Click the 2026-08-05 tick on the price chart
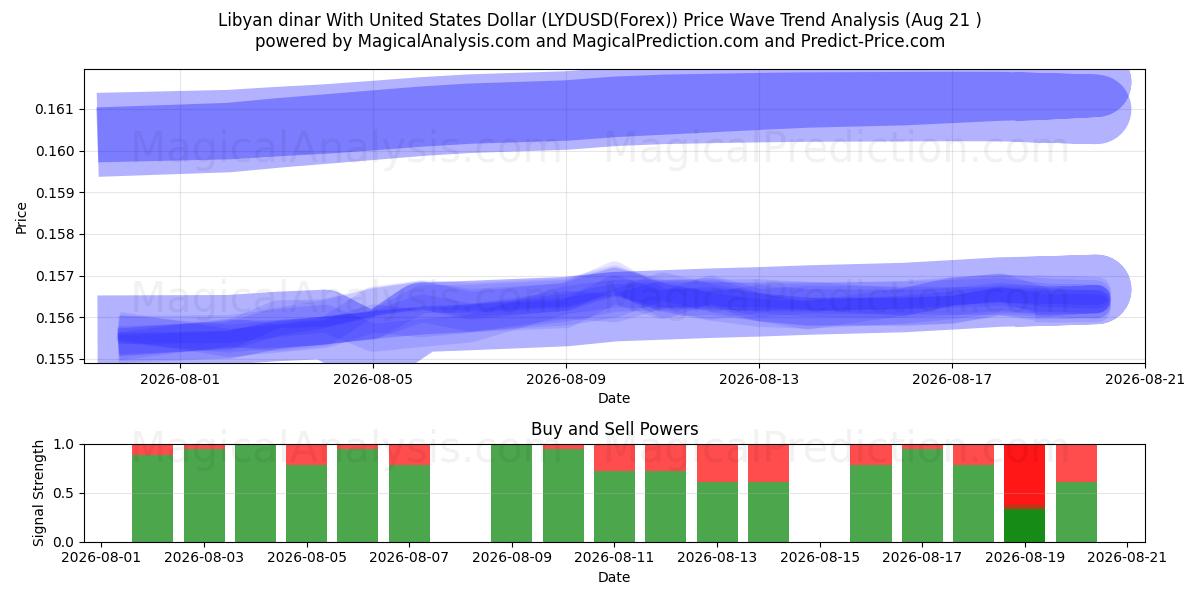 373,379
